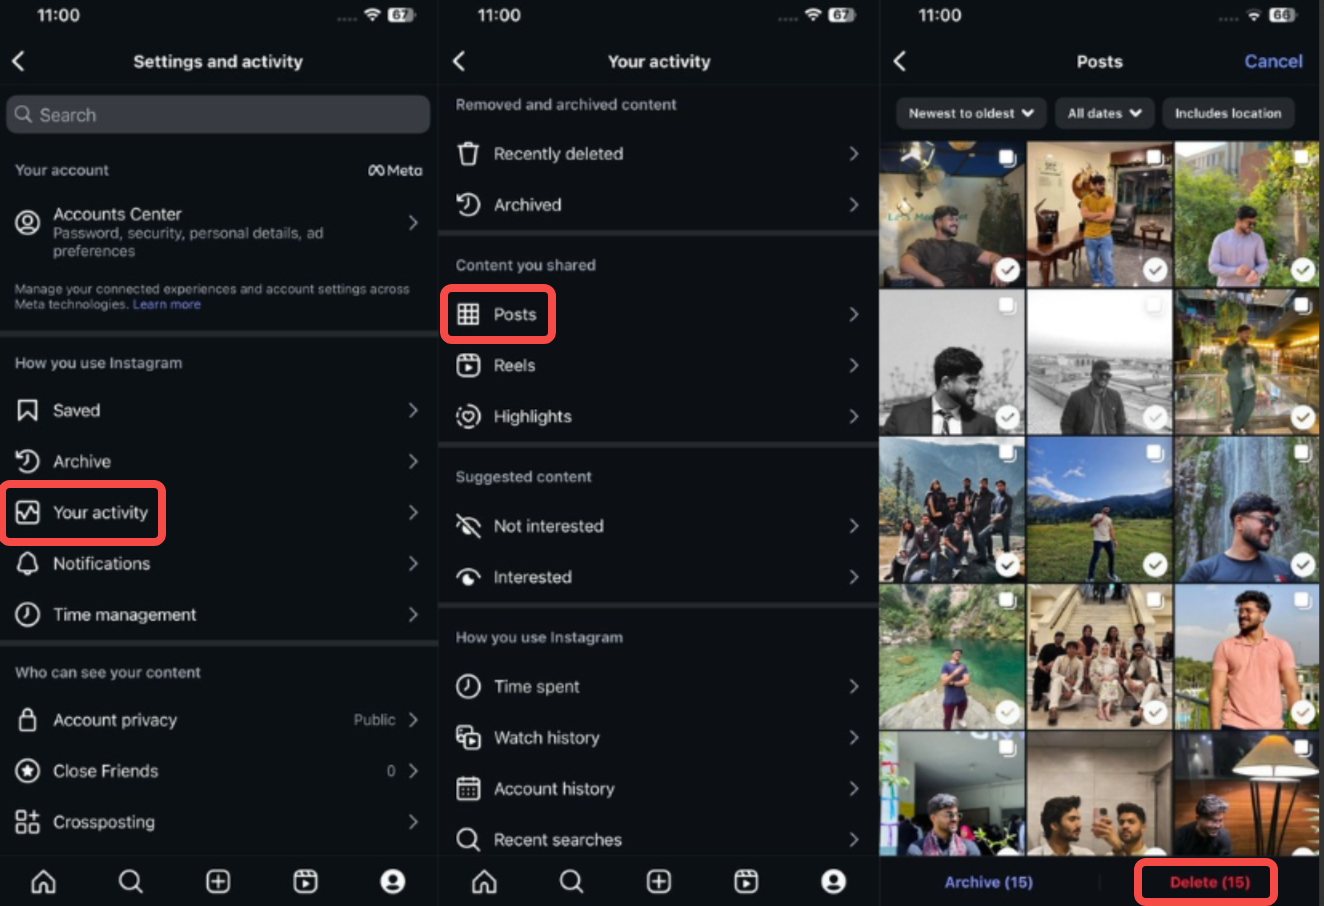Tap the Profile icon on Settings and activity screen
The image size is (1324, 906).
393,881
